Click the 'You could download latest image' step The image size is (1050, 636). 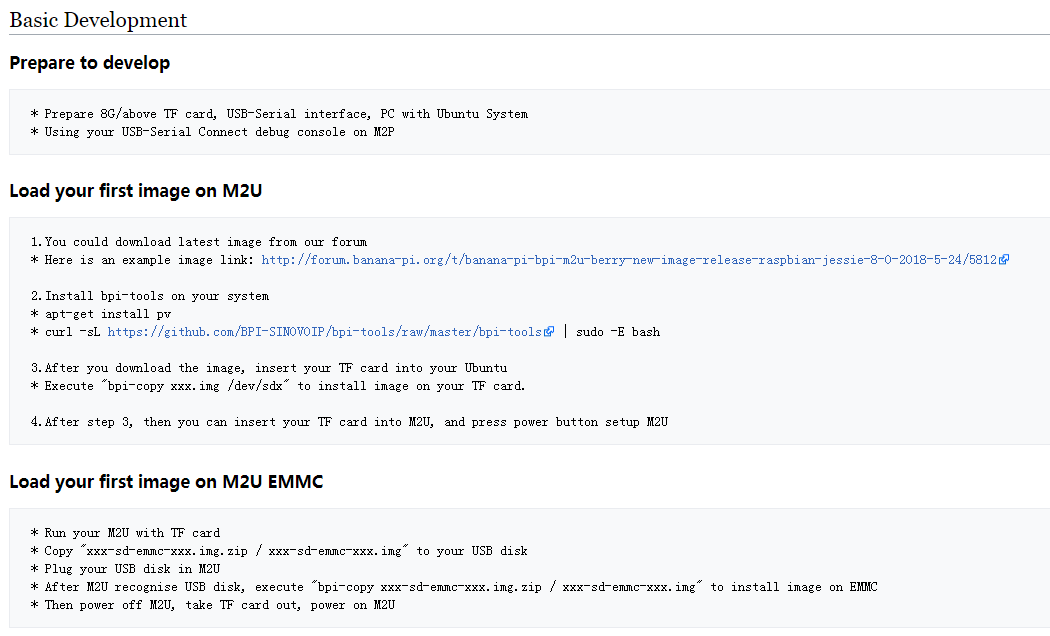coord(199,242)
